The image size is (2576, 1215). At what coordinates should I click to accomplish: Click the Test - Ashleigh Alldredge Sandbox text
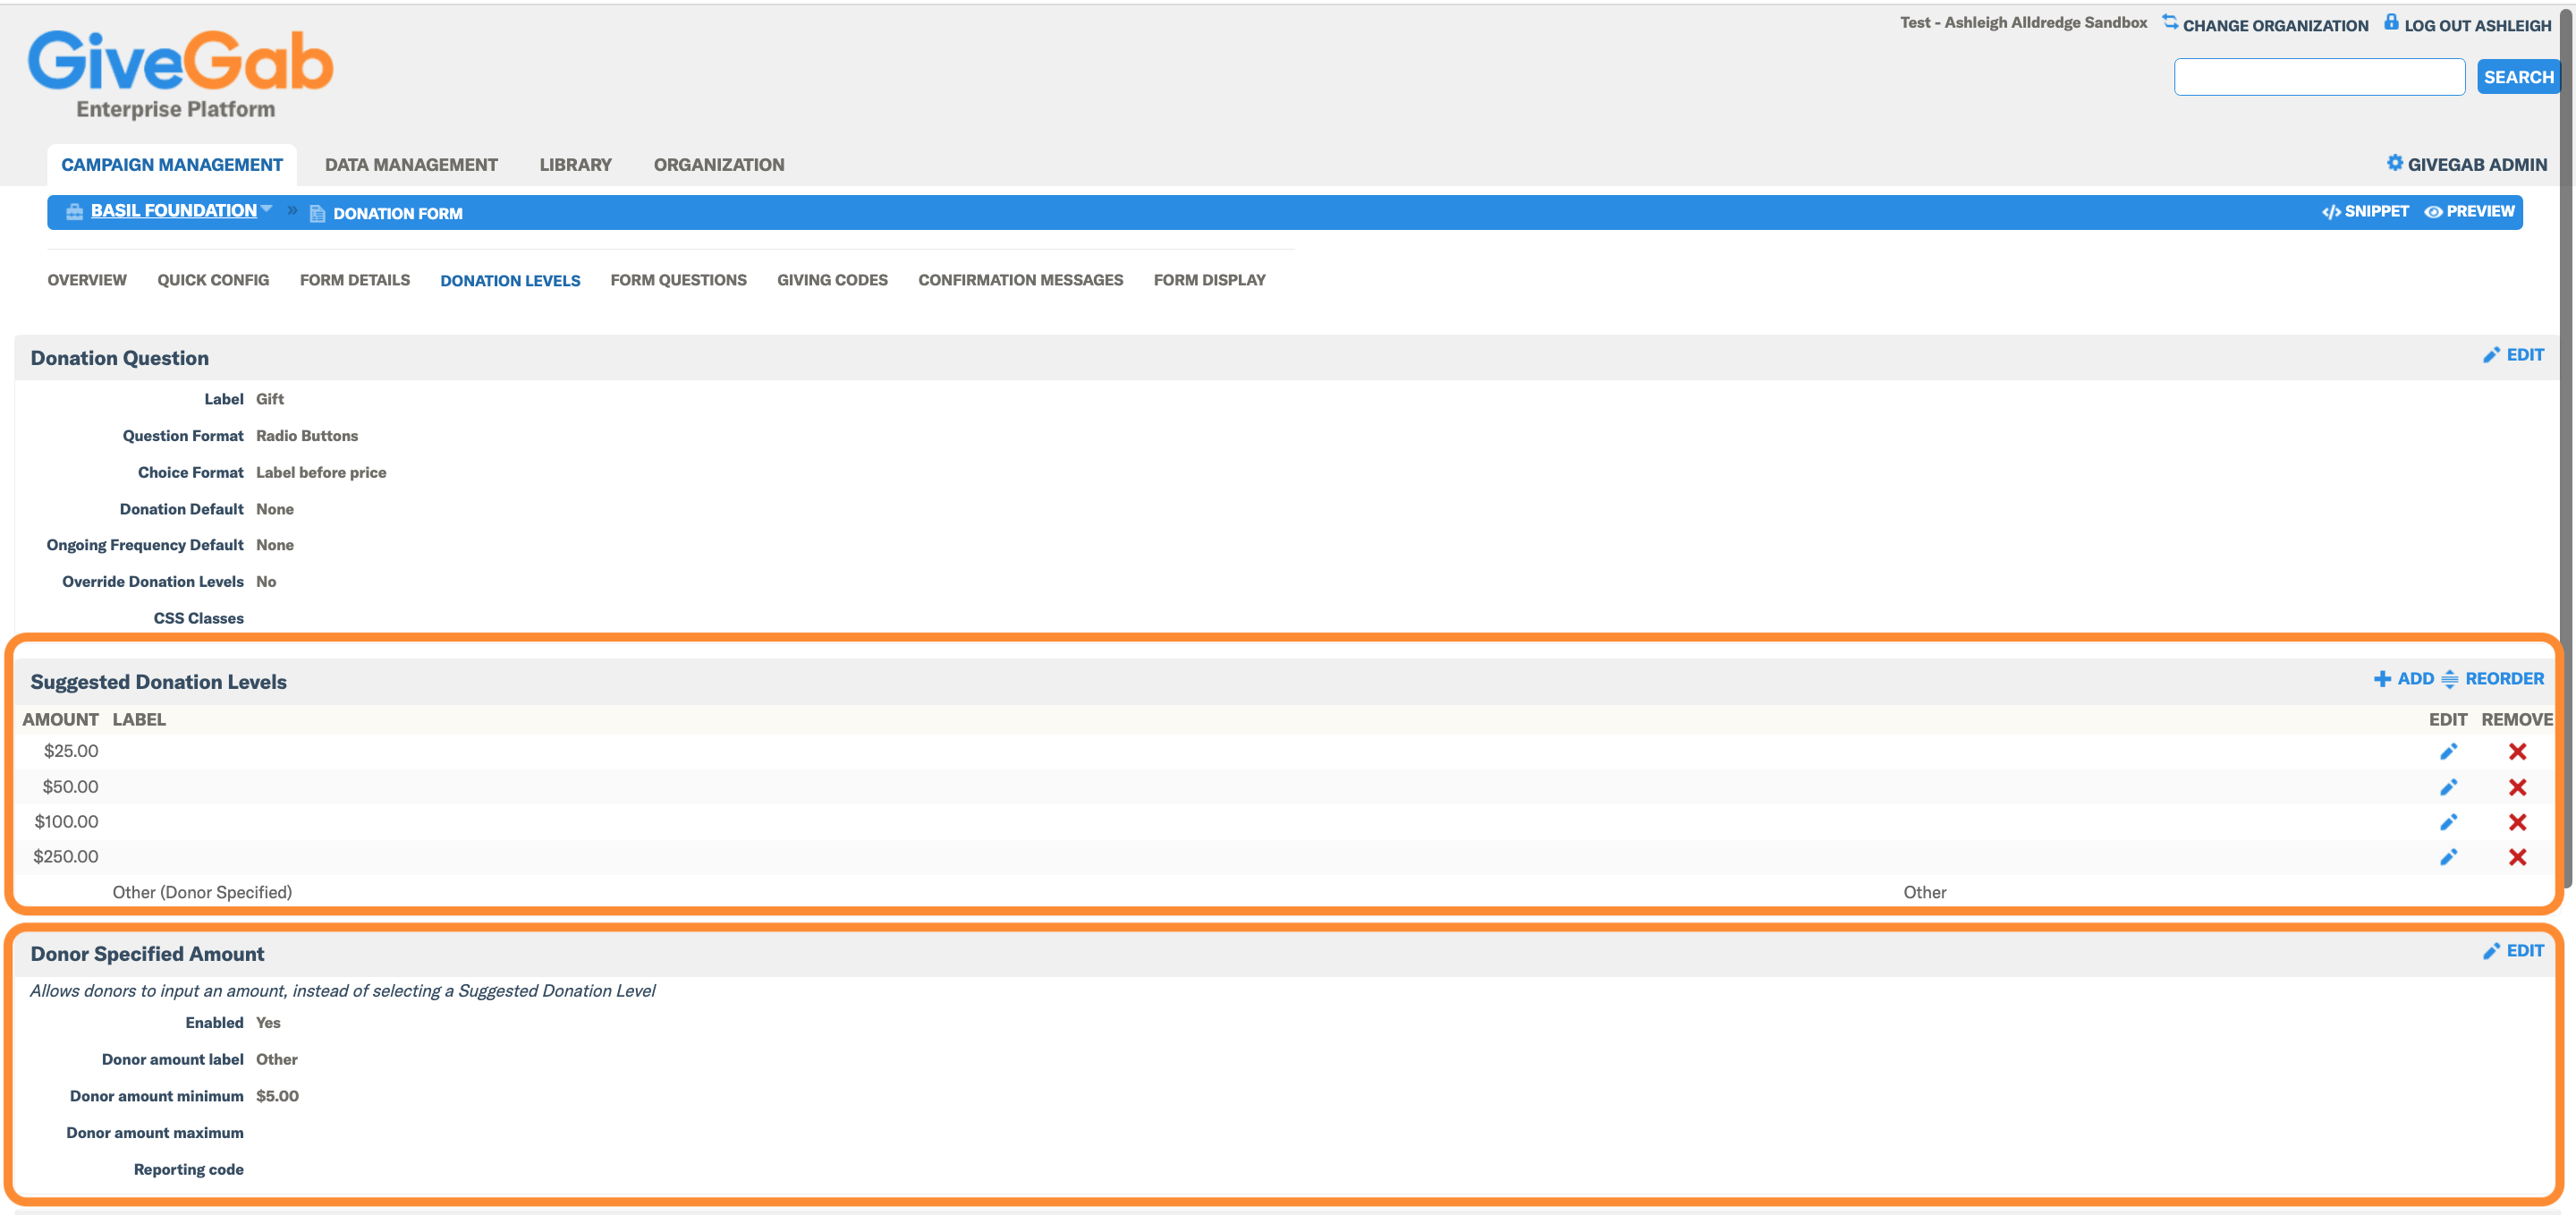click(x=2023, y=22)
